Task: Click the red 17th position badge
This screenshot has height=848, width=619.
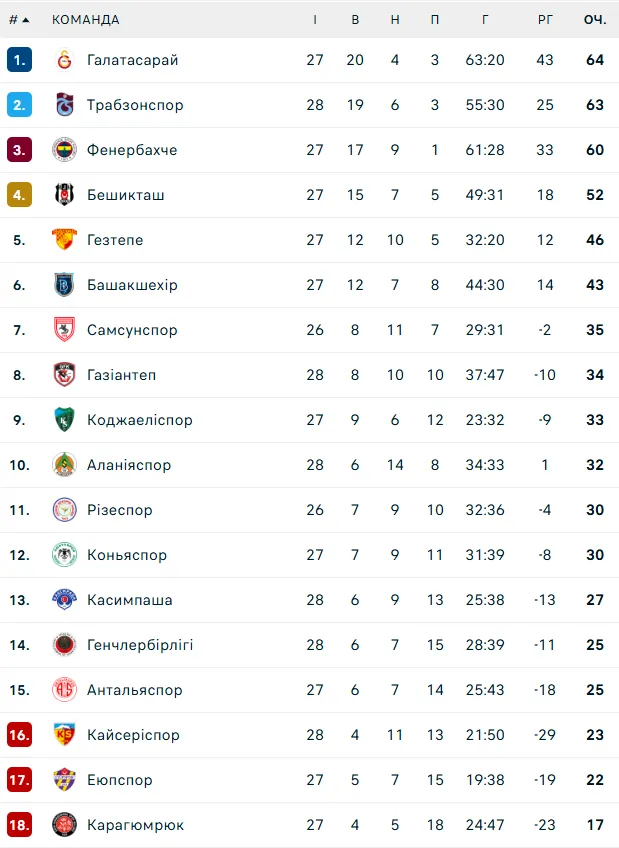Action: [x=19, y=780]
